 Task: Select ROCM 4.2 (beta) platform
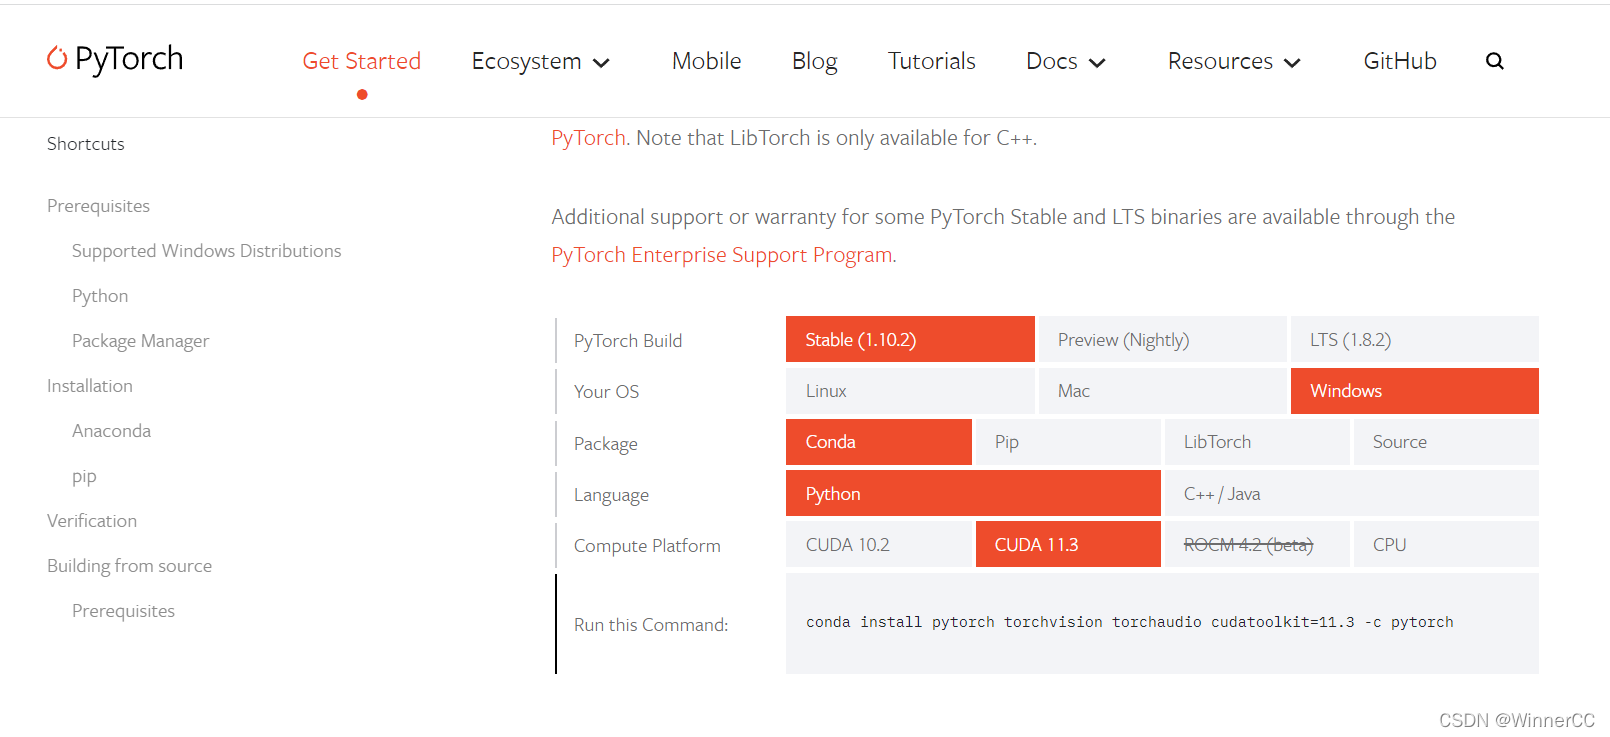coord(1257,544)
